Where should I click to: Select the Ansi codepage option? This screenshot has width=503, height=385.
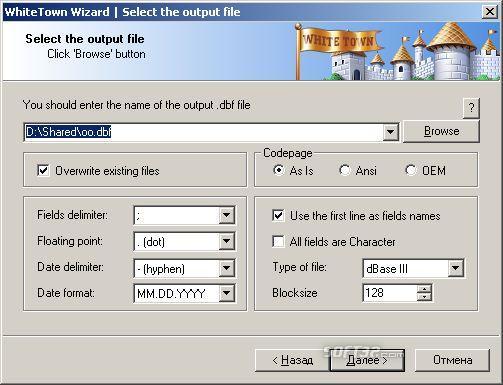tap(344, 170)
